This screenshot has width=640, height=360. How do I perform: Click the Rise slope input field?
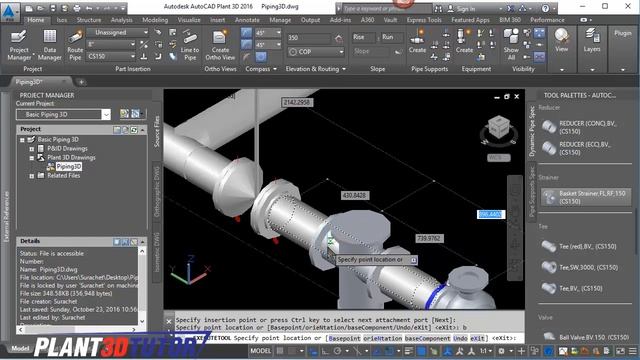point(363,37)
